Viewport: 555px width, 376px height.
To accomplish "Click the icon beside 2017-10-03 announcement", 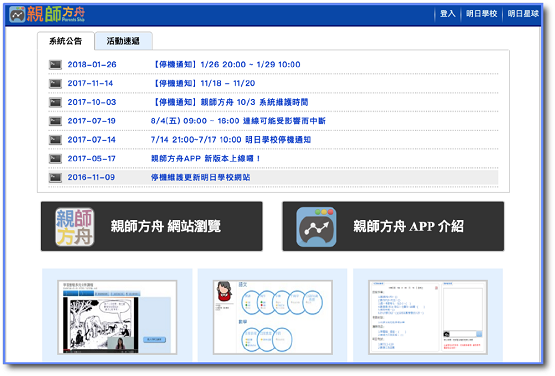I will tap(55, 102).
